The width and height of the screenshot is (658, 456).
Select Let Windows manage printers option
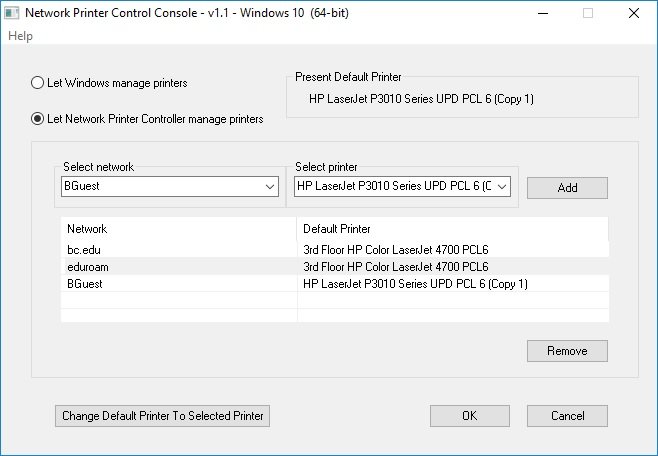(38, 83)
